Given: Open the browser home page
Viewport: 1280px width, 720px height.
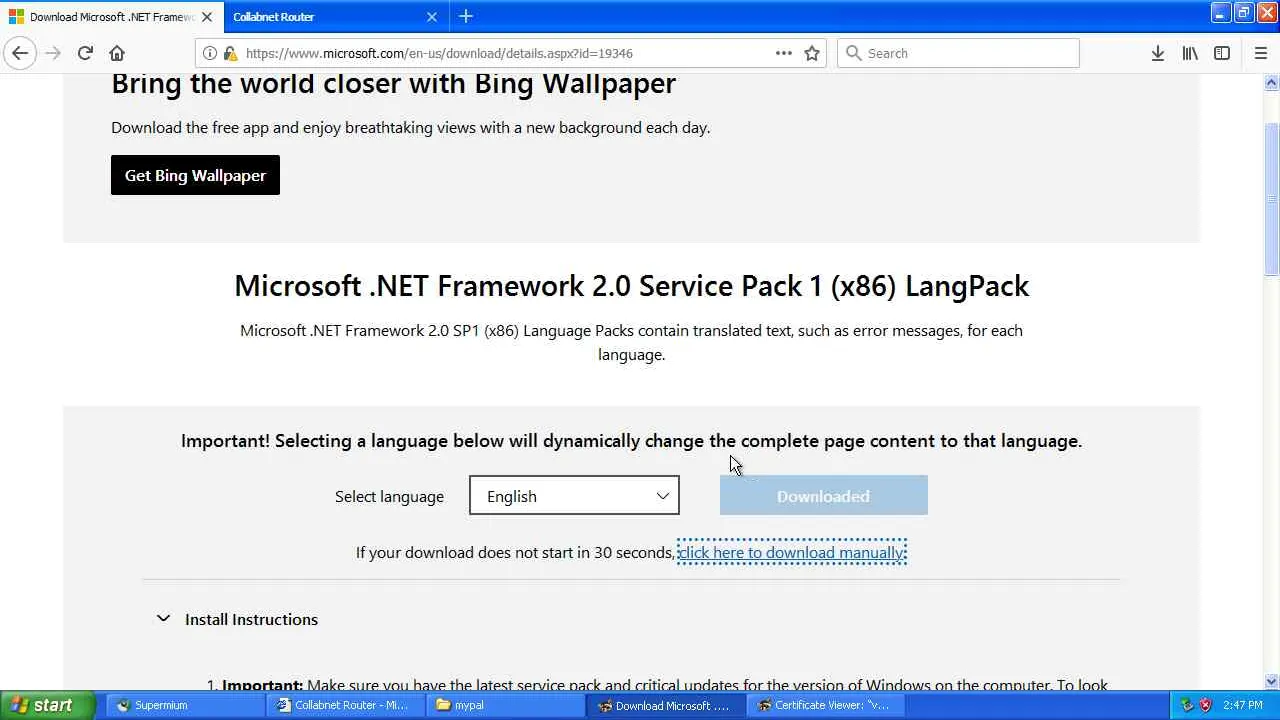Looking at the screenshot, I should pyautogui.click(x=117, y=53).
